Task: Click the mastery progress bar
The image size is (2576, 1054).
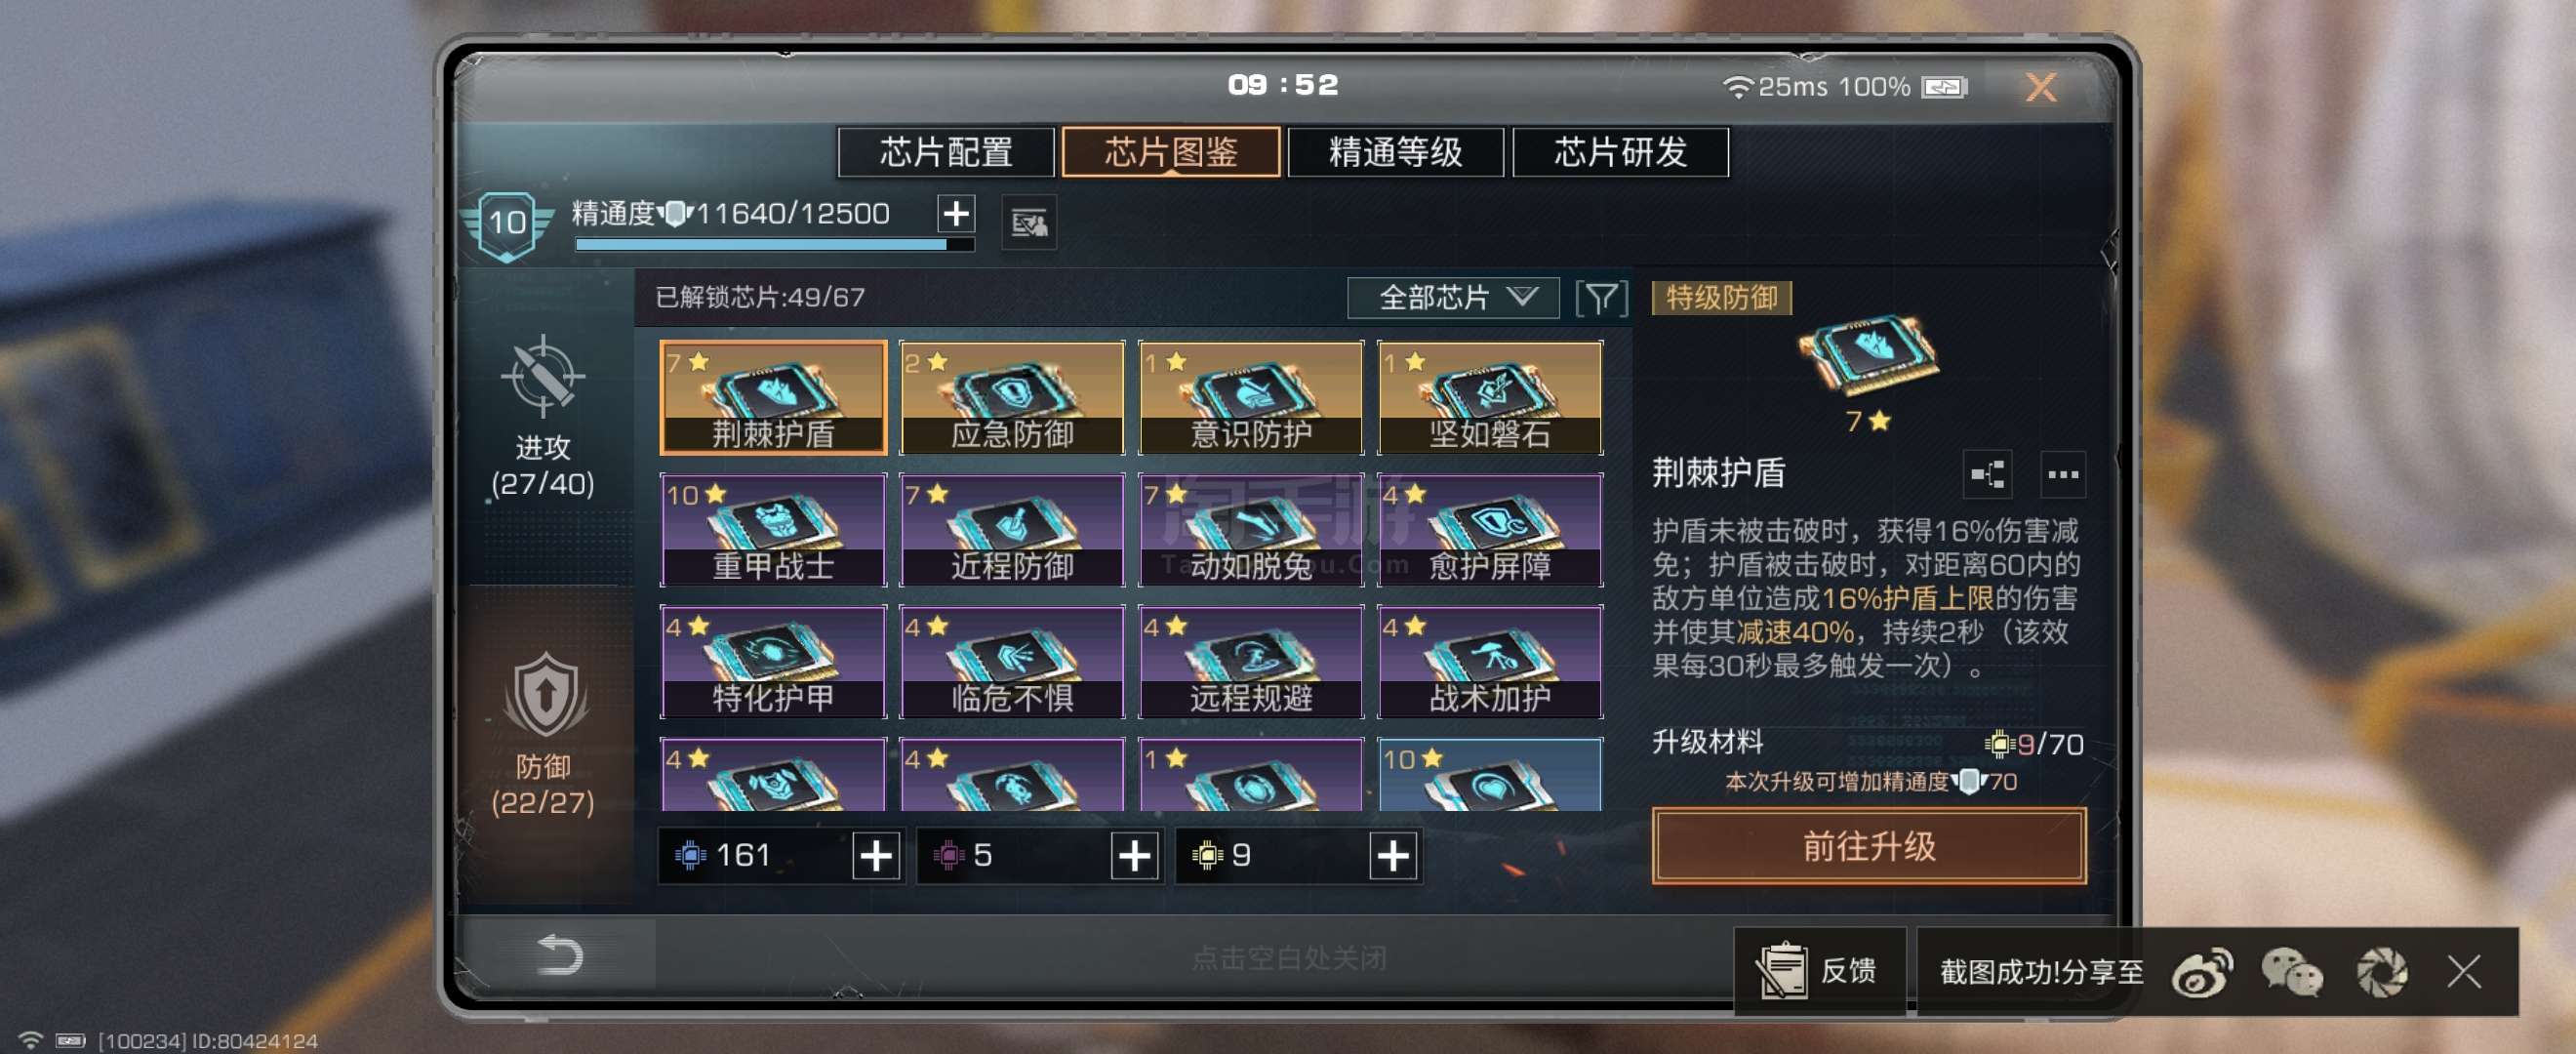Action: pyautogui.click(x=773, y=244)
